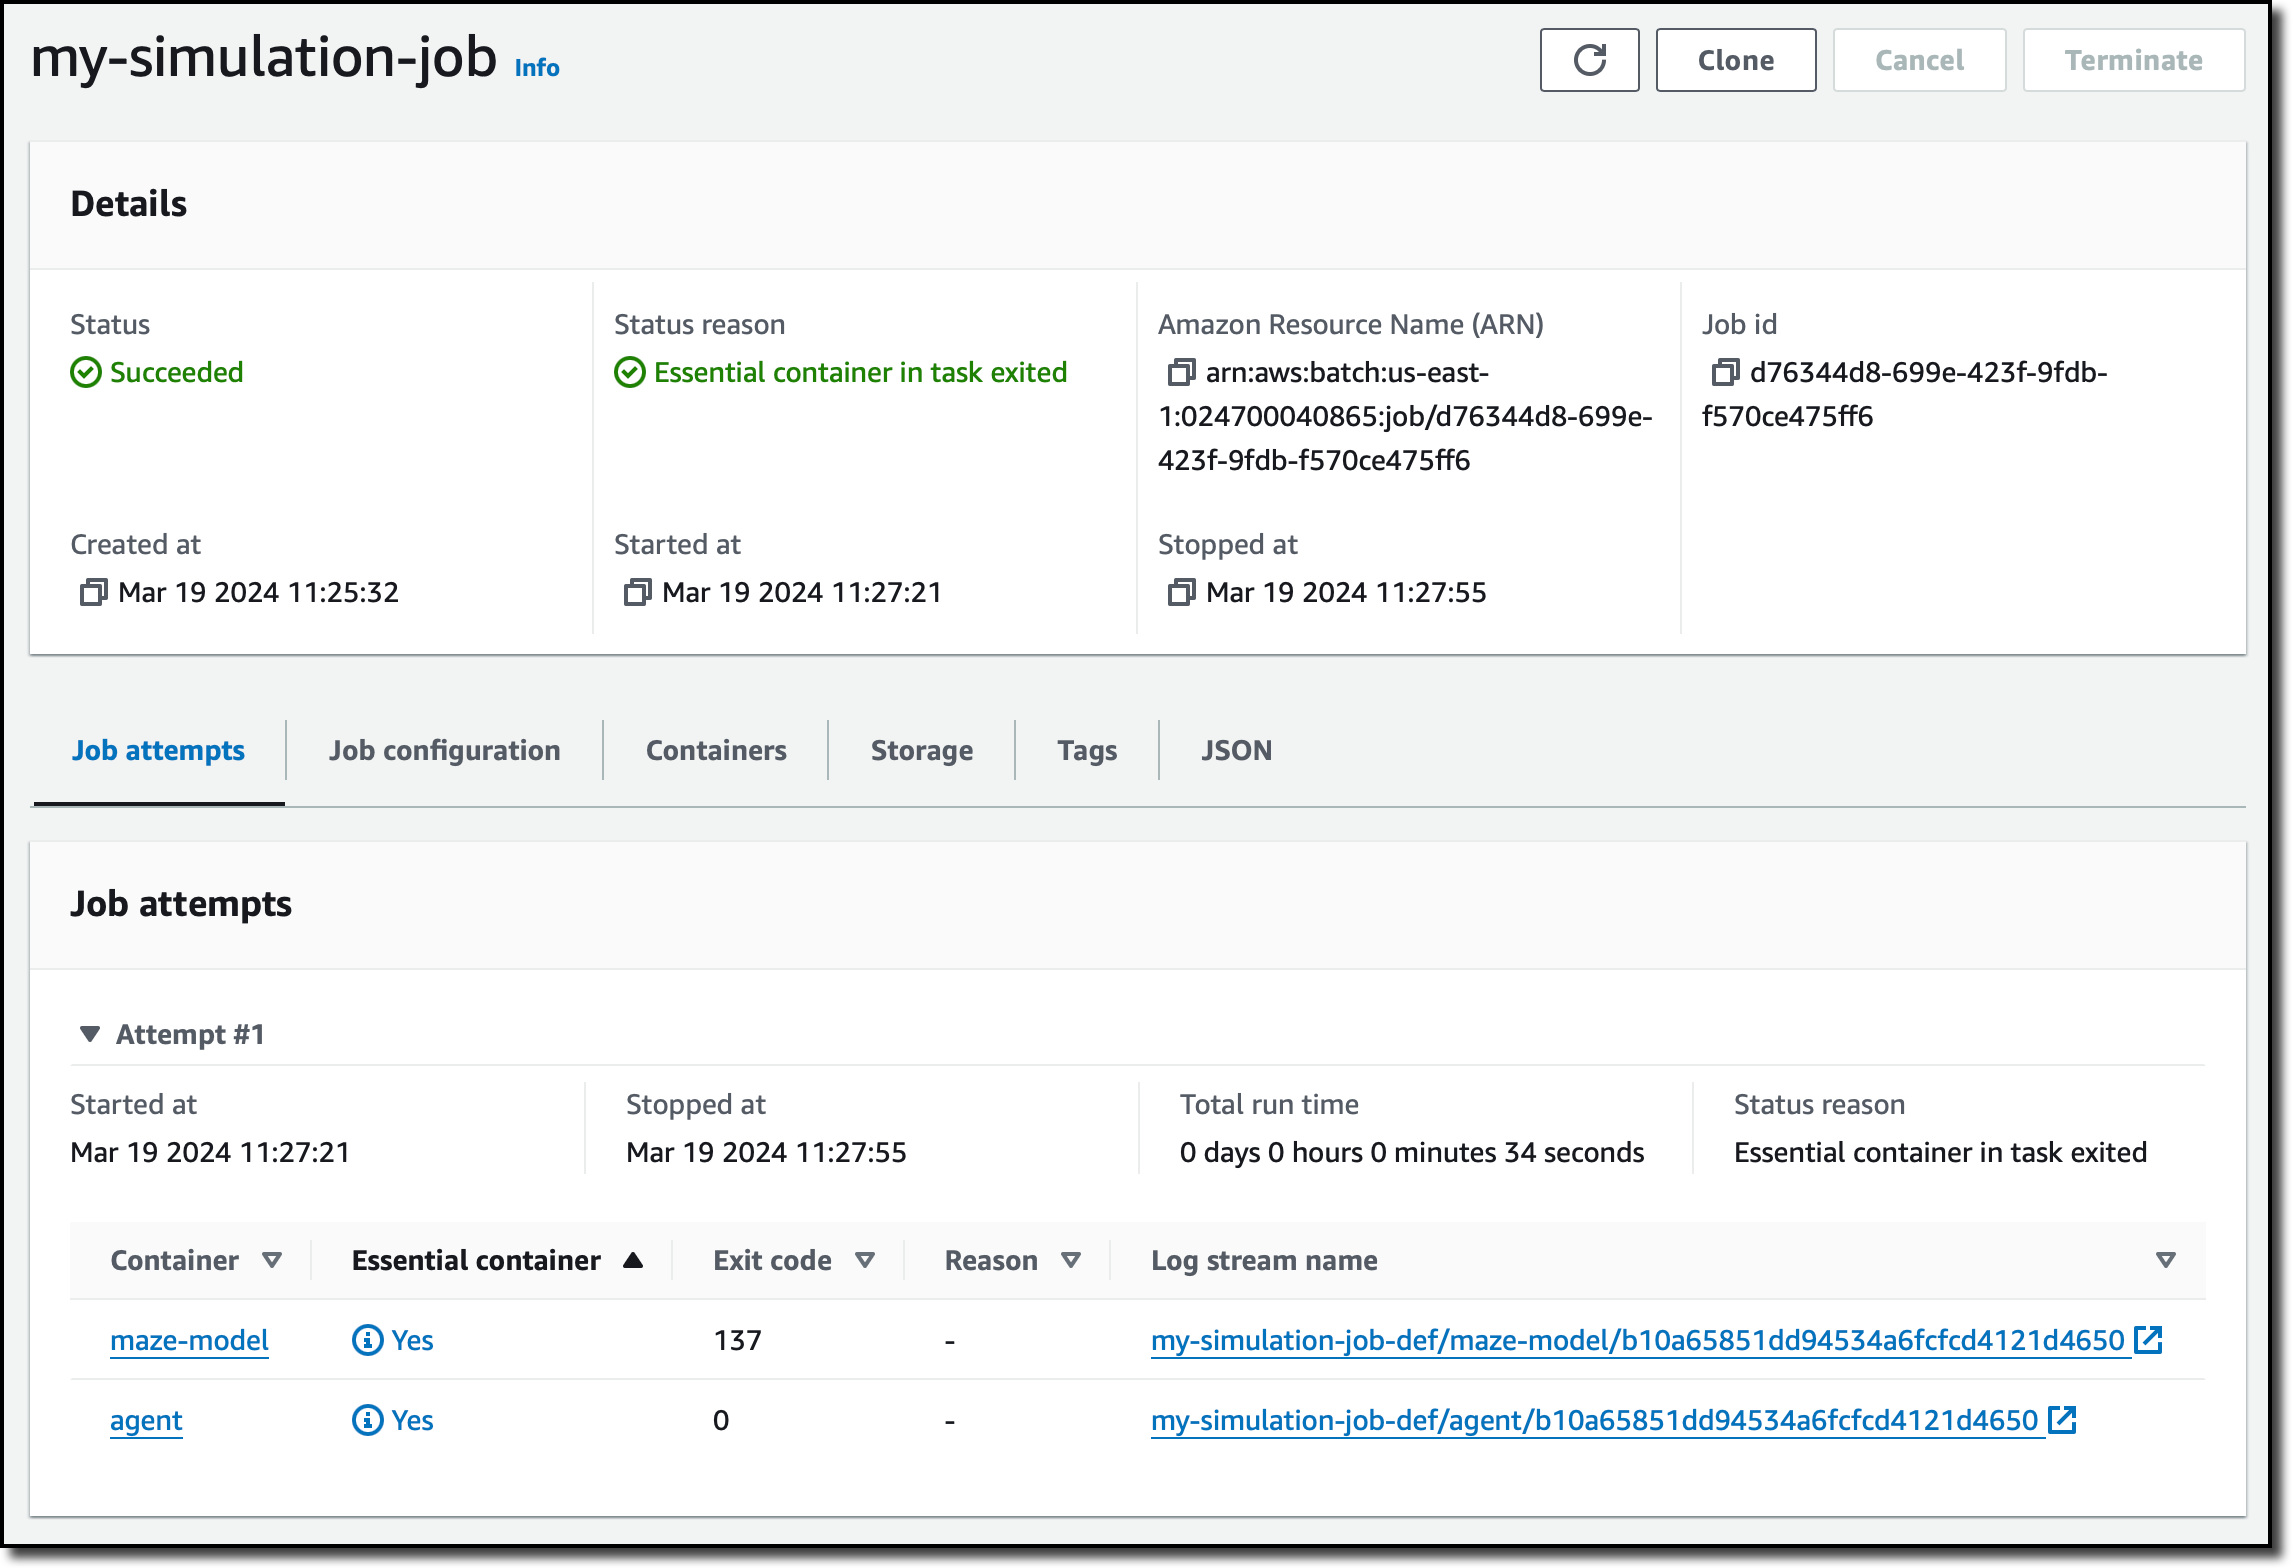Image resolution: width=2292 pixels, height=1568 pixels.
Task: Sort by Exit code column arrow
Action: pos(865,1260)
